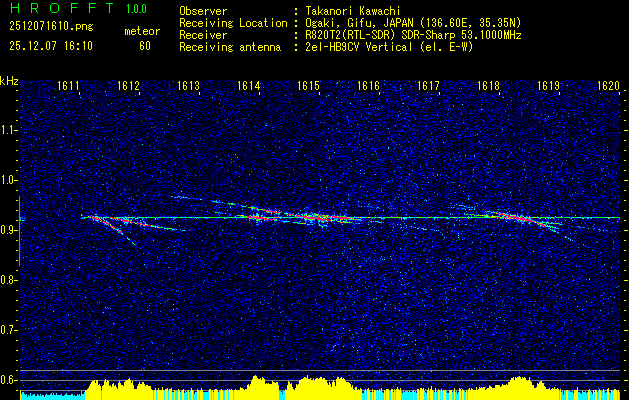Click the 1613 time axis marker
Image resolution: width=629 pixels, height=400 pixels.
(x=189, y=85)
